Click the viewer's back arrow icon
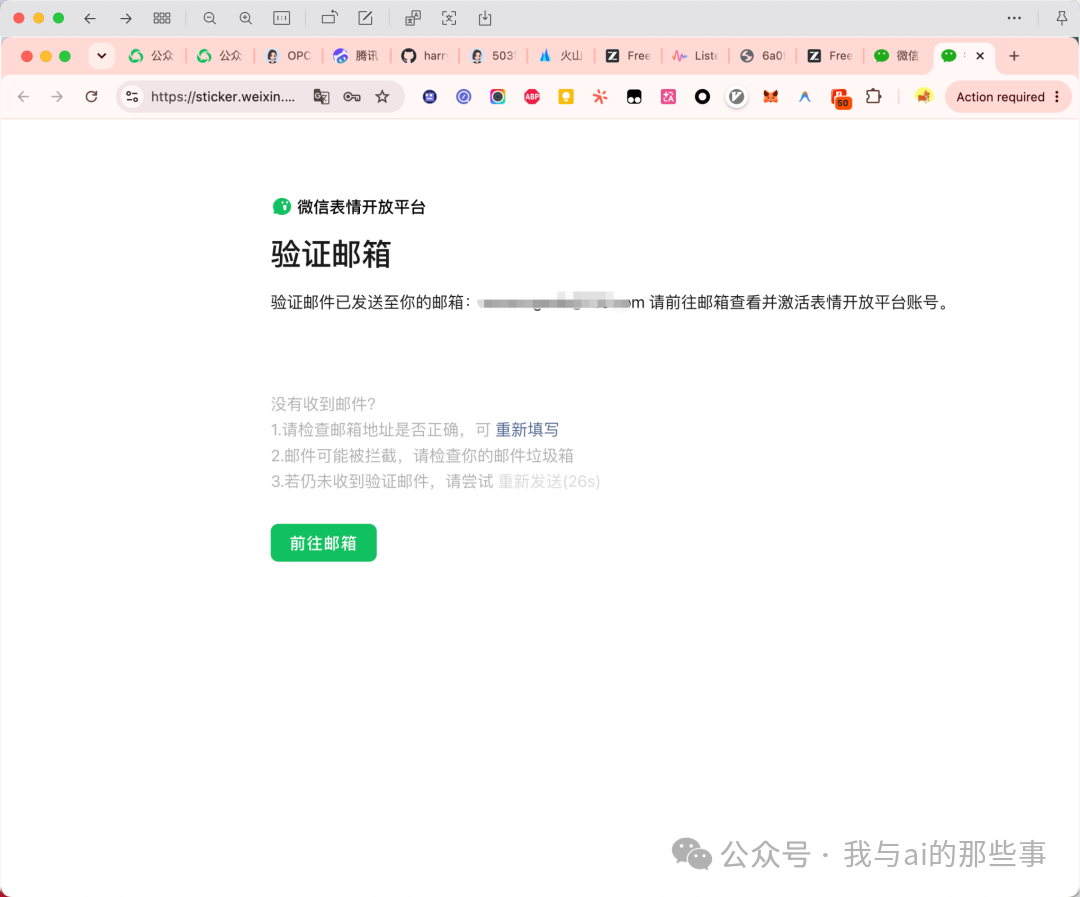 click(90, 19)
